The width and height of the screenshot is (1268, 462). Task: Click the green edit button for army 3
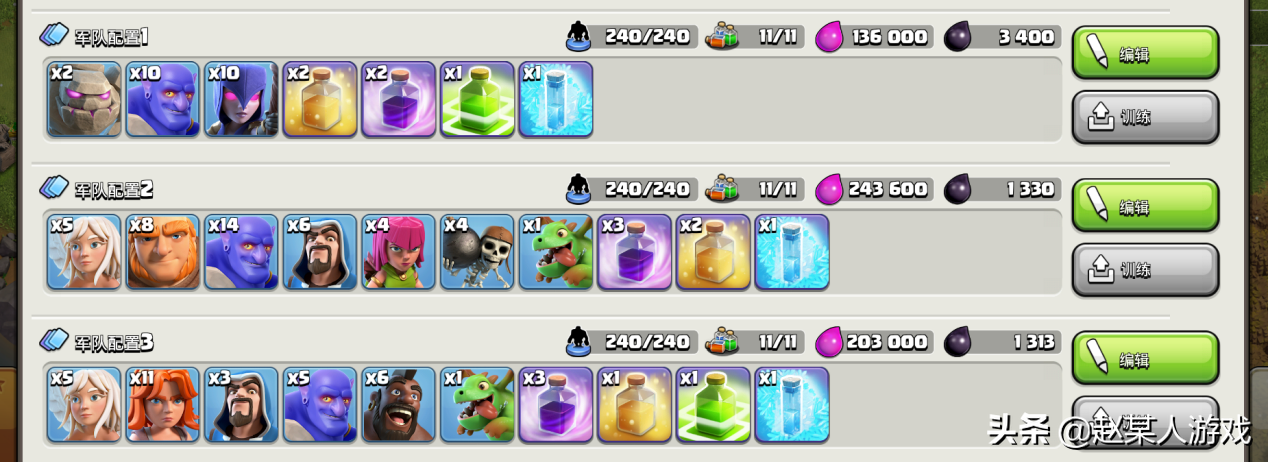click(x=1145, y=358)
